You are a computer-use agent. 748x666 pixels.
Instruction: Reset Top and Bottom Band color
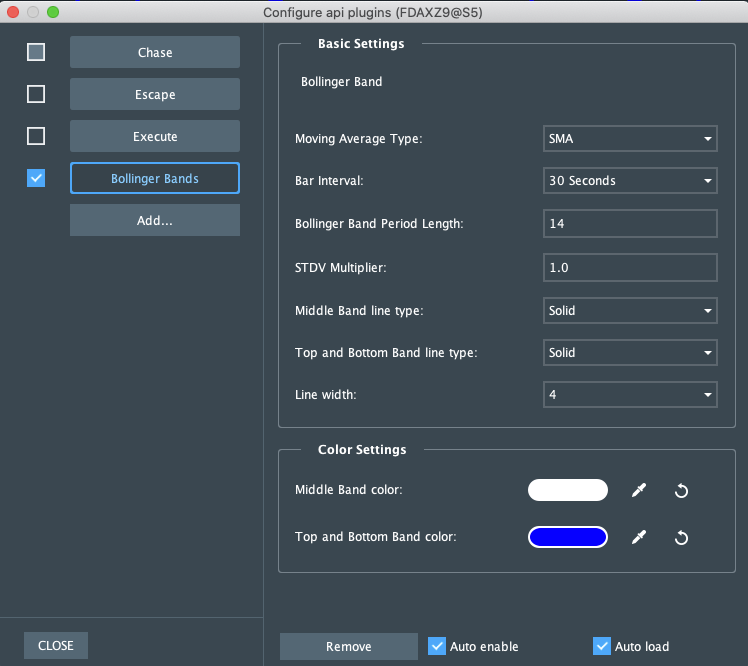tap(681, 538)
